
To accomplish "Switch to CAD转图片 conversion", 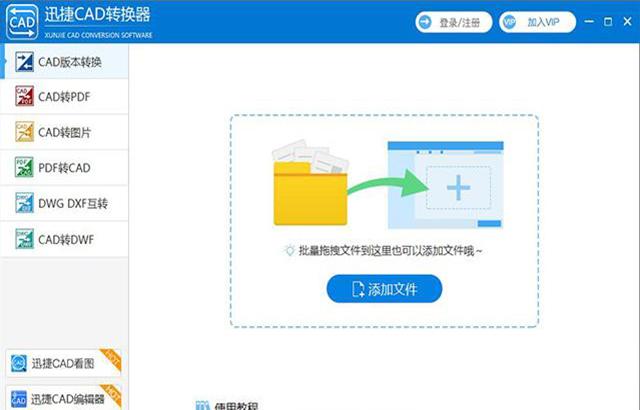I will point(64,132).
